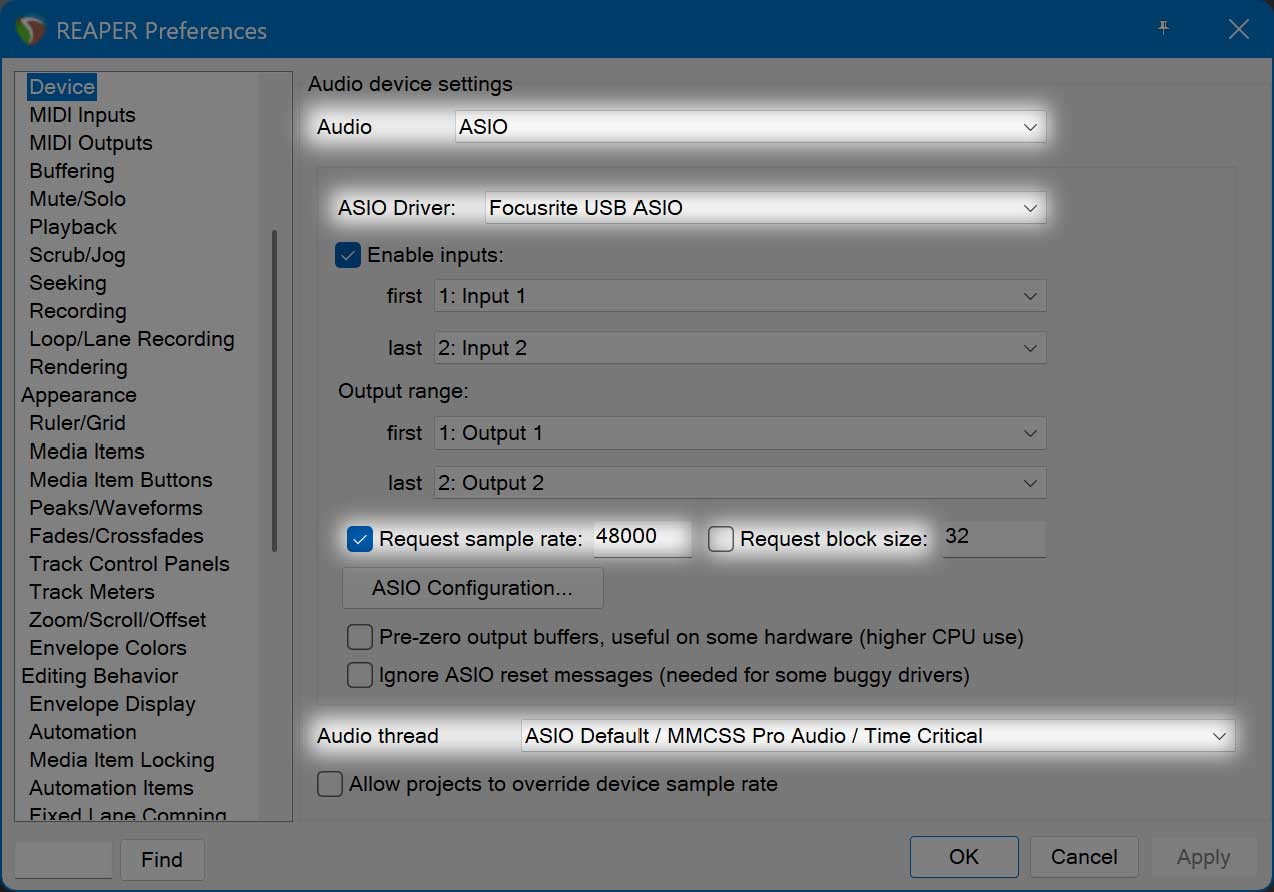Click the Find button
Screen dimensions: 1274x892
(x=162, y=860)
